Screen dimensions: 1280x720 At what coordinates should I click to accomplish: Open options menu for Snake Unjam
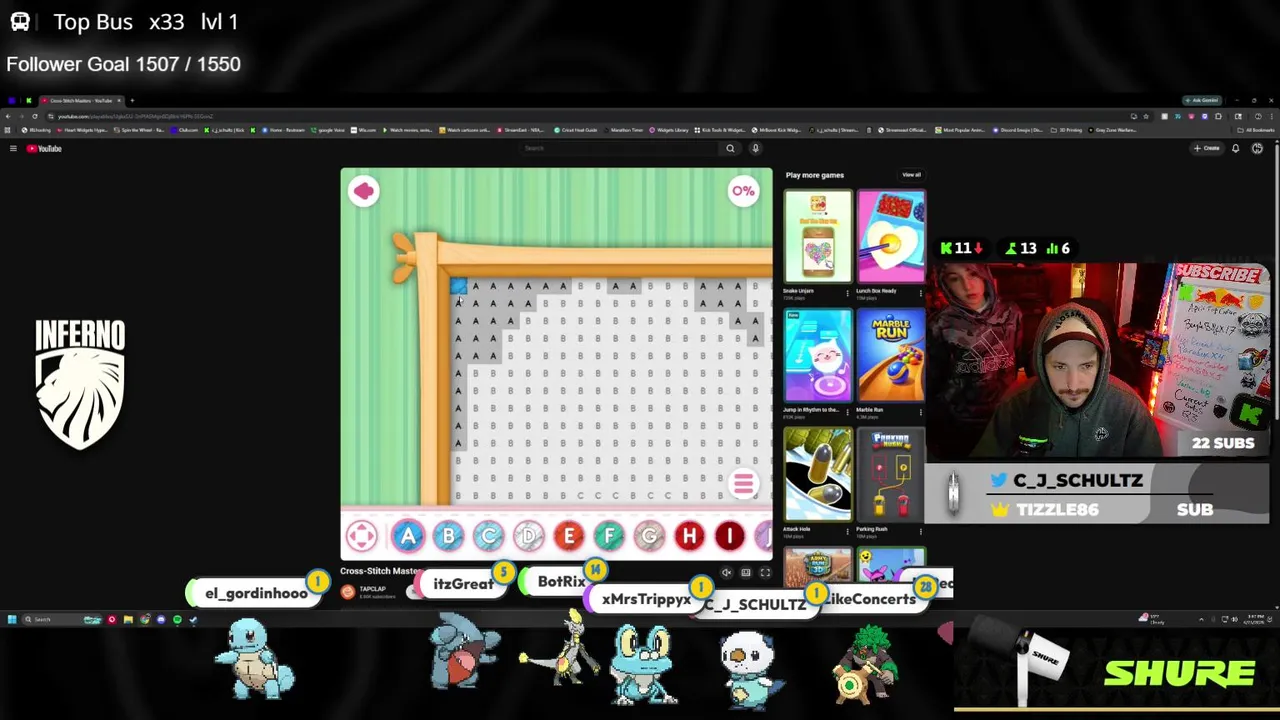(x=847, y=293)
